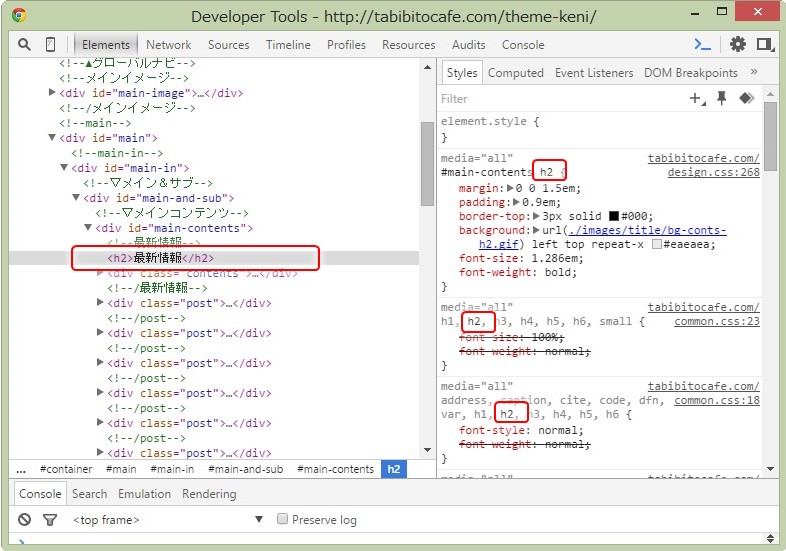Select #main-and-sub breadcrumb item
Screen dimensions: 786x551
246,469
